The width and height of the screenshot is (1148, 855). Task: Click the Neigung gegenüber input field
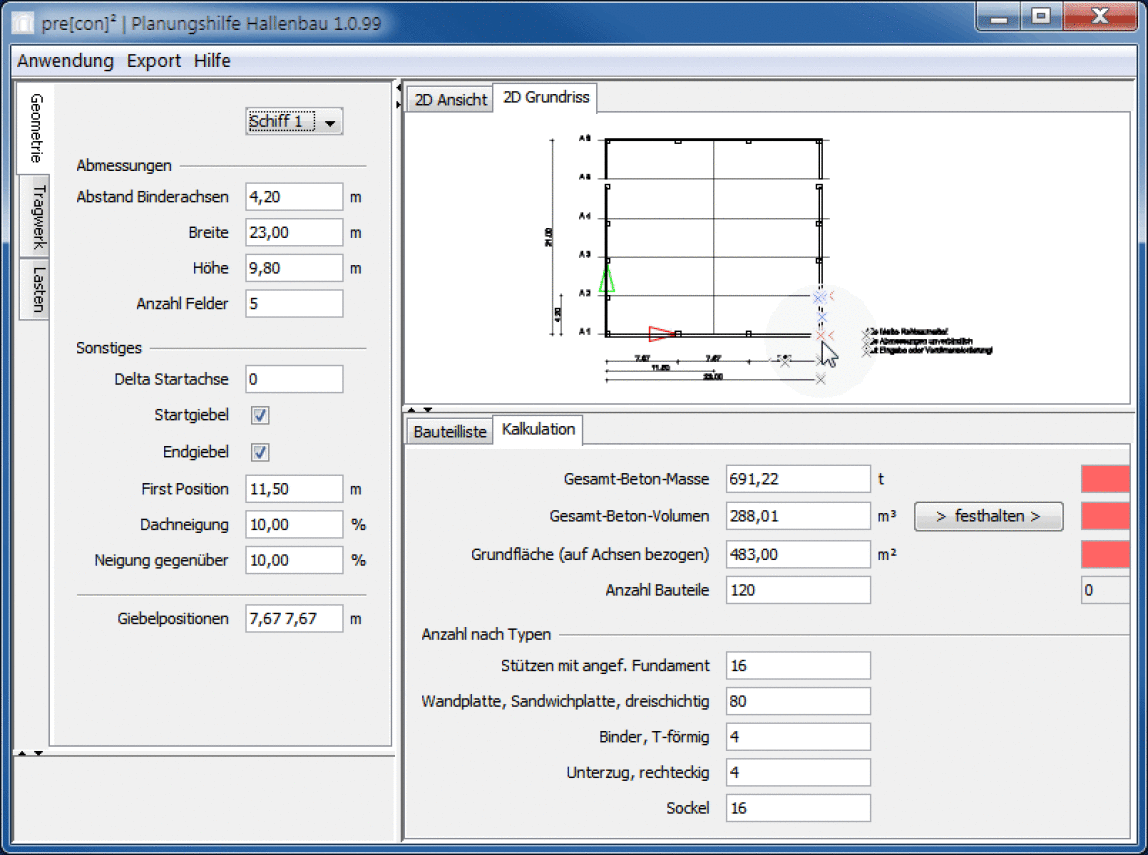(294, 561)
